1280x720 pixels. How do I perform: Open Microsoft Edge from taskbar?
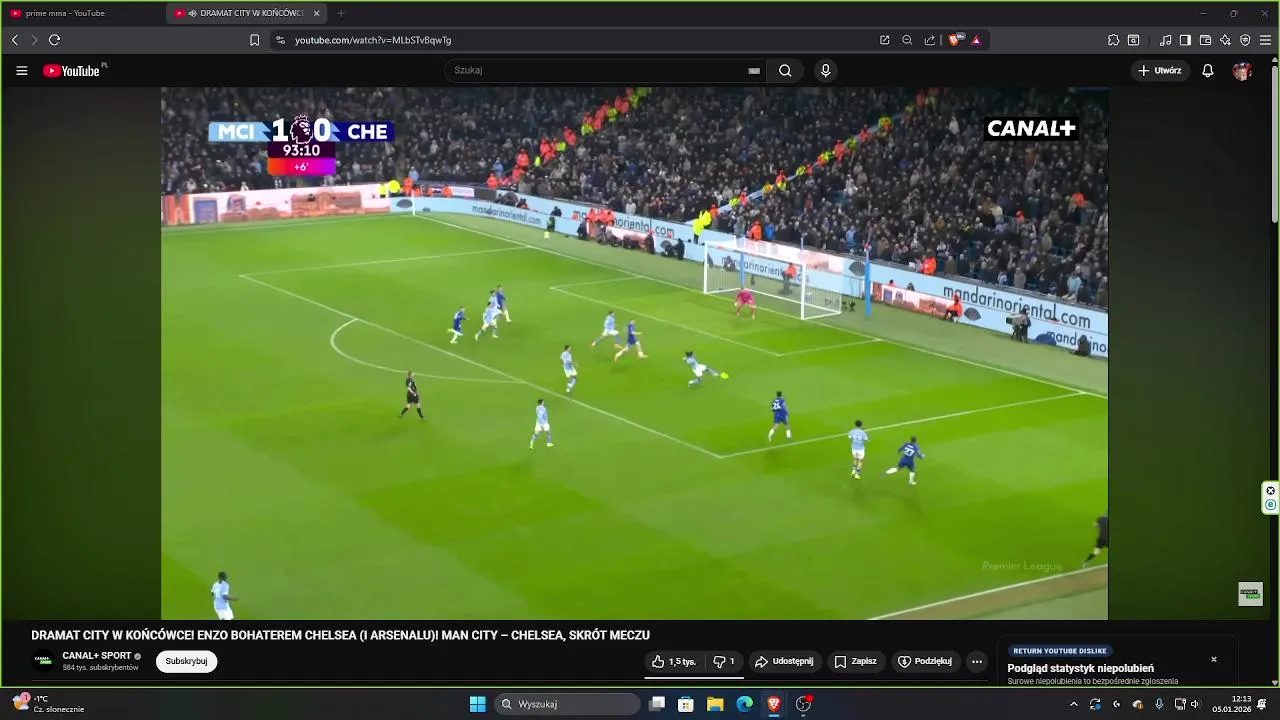pos(744,704)
